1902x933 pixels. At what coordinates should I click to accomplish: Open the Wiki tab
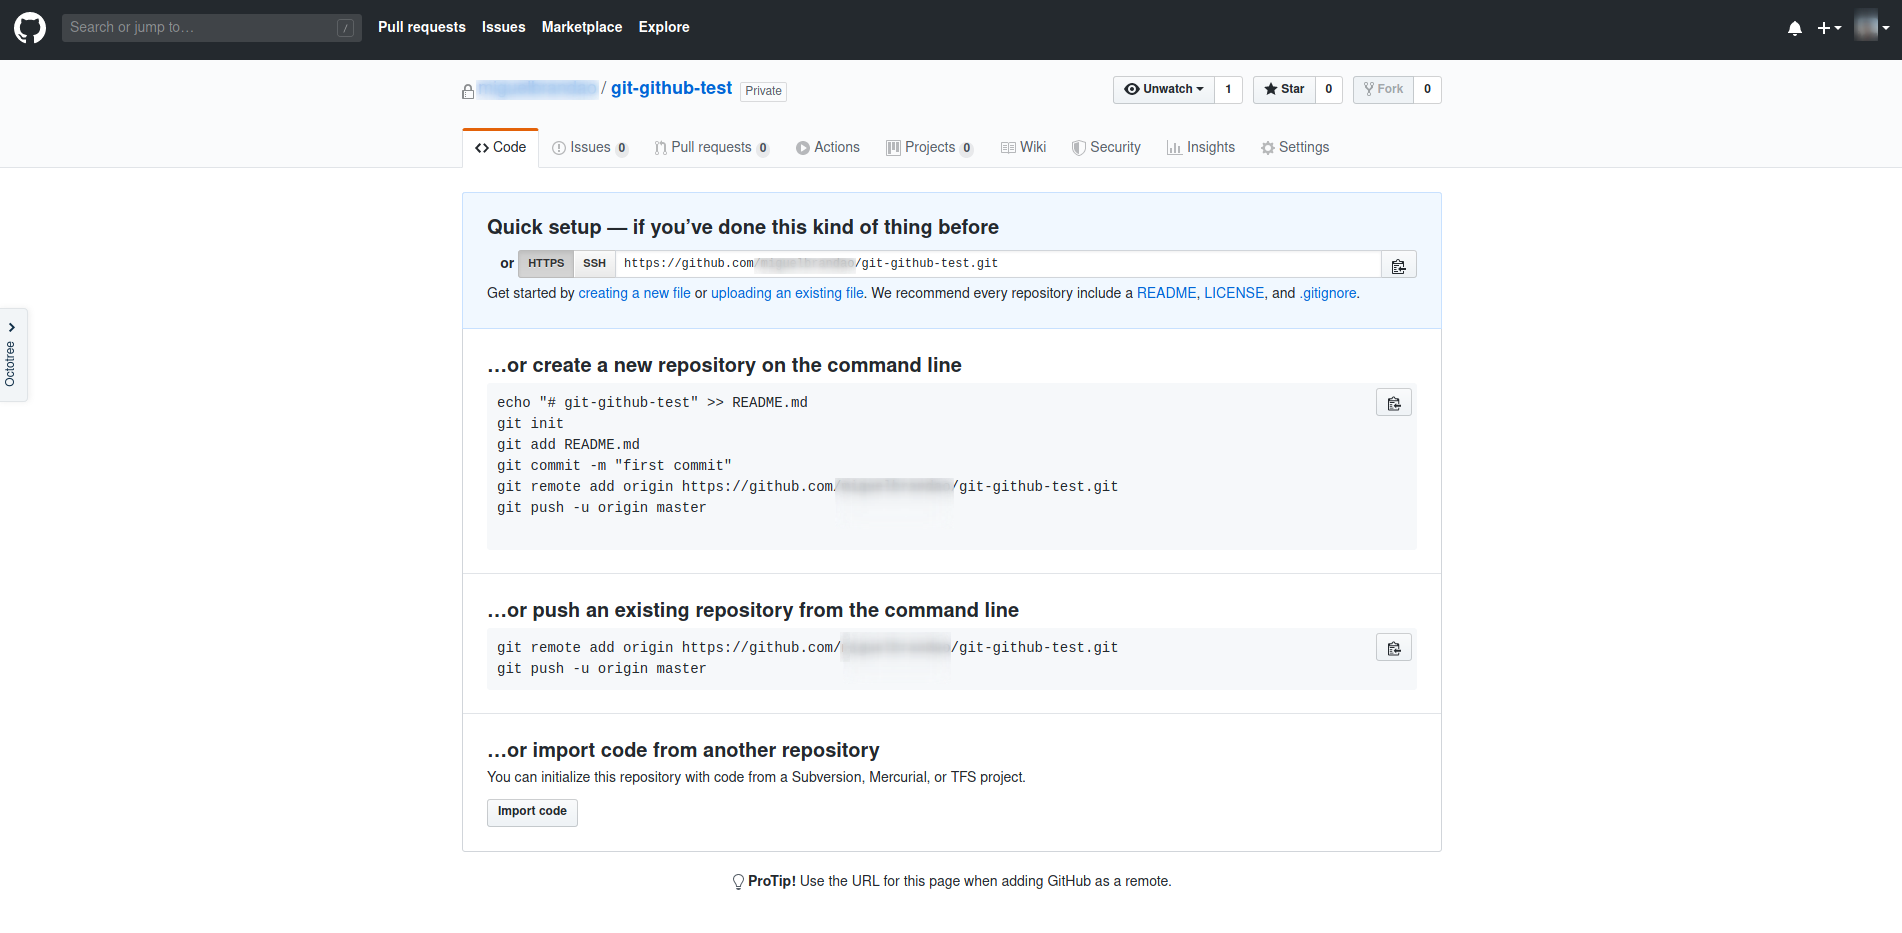tap(1023, 147)
